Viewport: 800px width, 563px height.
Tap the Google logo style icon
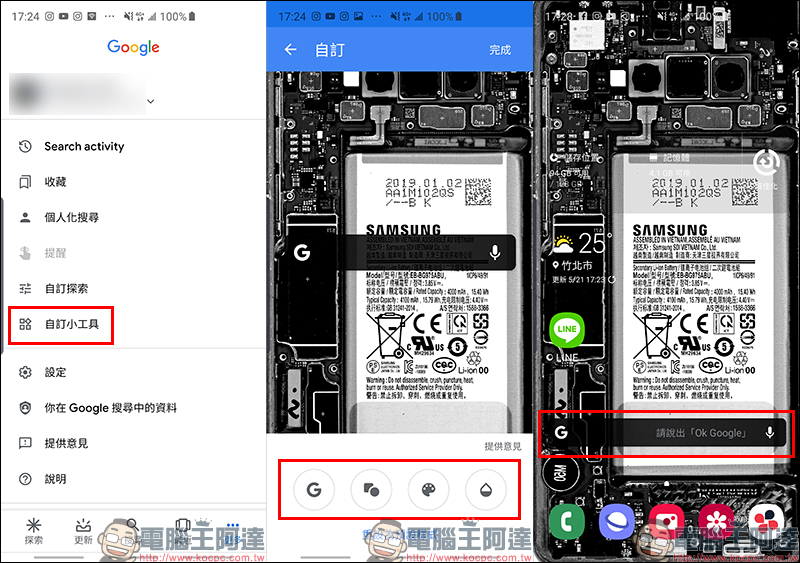(x=314, y=489)
